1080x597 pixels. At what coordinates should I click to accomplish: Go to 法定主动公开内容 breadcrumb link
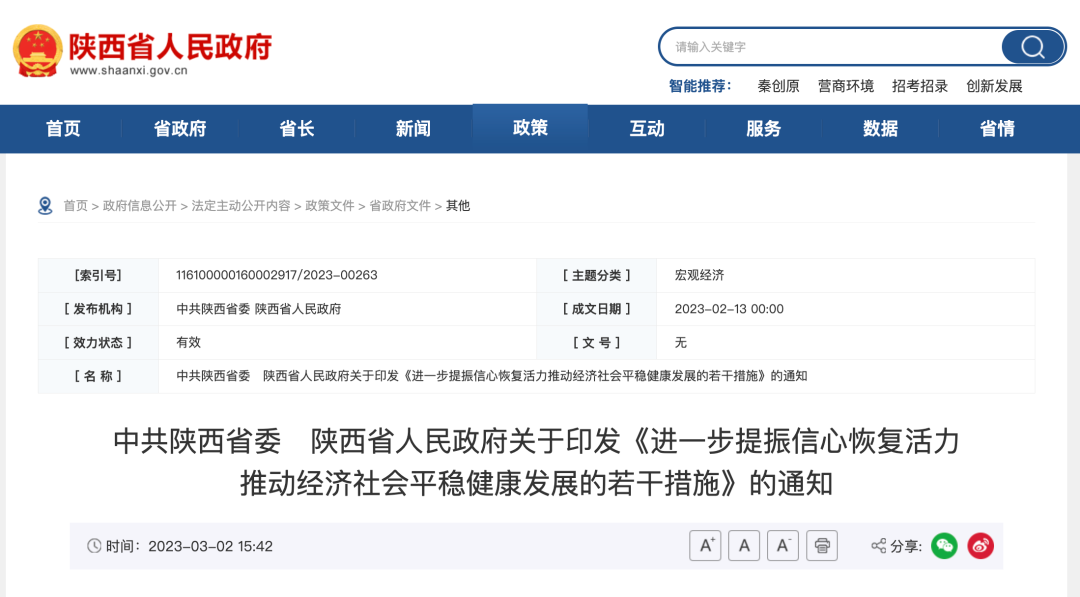click(x=241, y=206)
